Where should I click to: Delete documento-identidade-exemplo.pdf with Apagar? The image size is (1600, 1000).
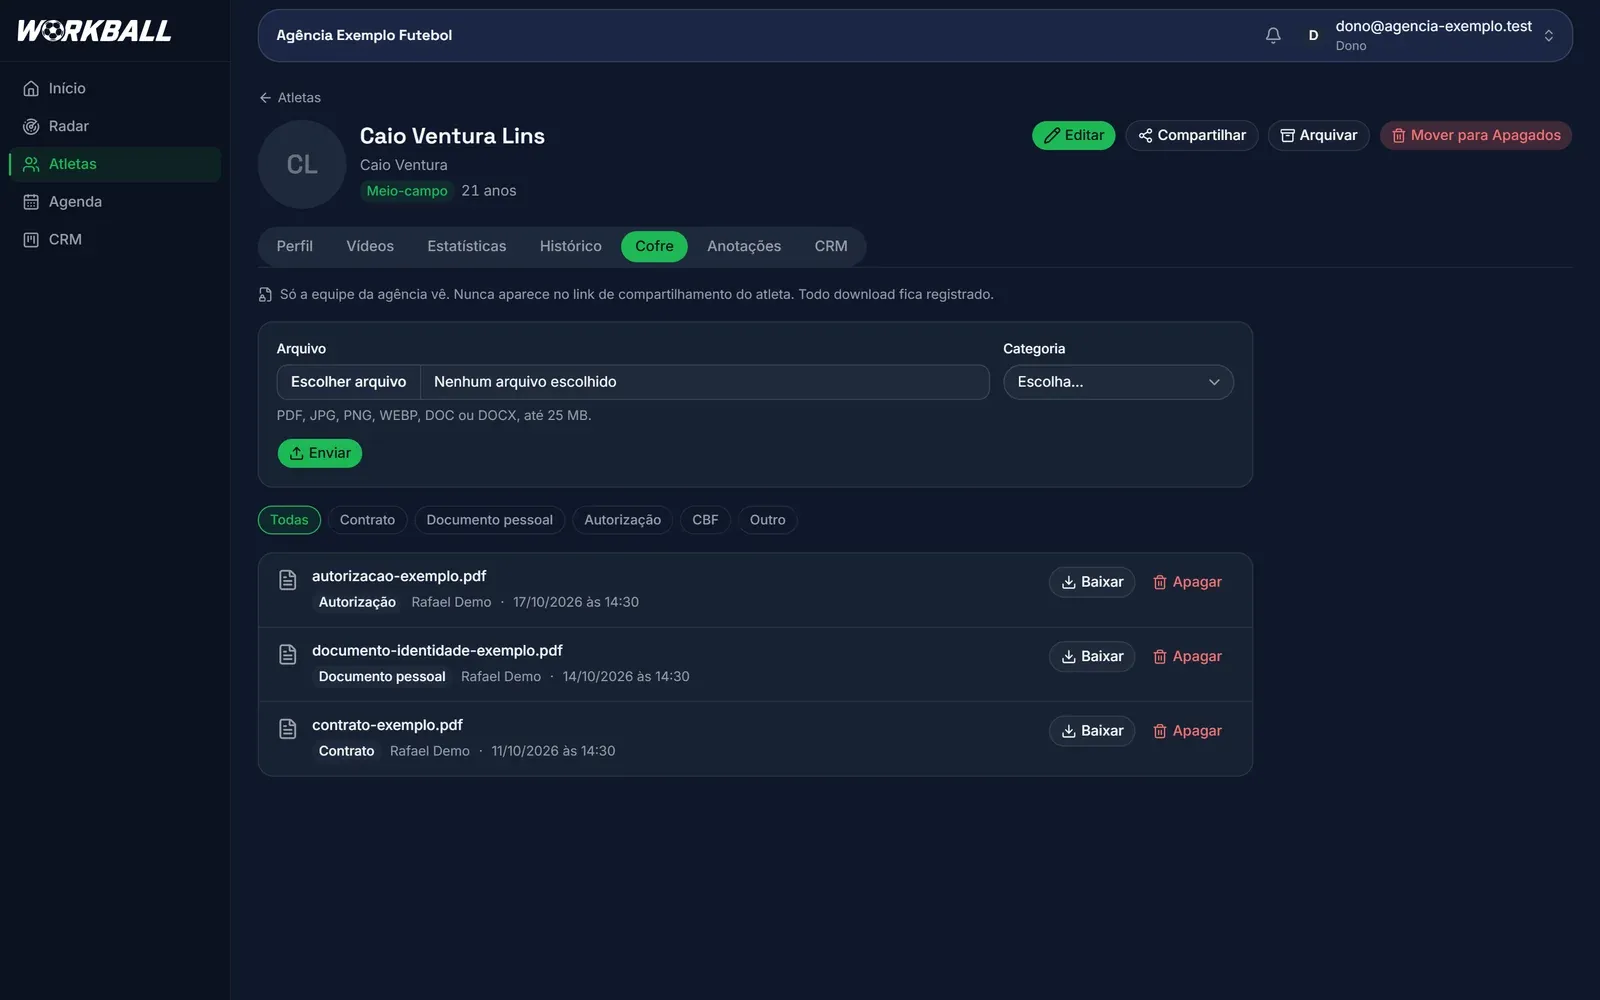click(1188, 656)
